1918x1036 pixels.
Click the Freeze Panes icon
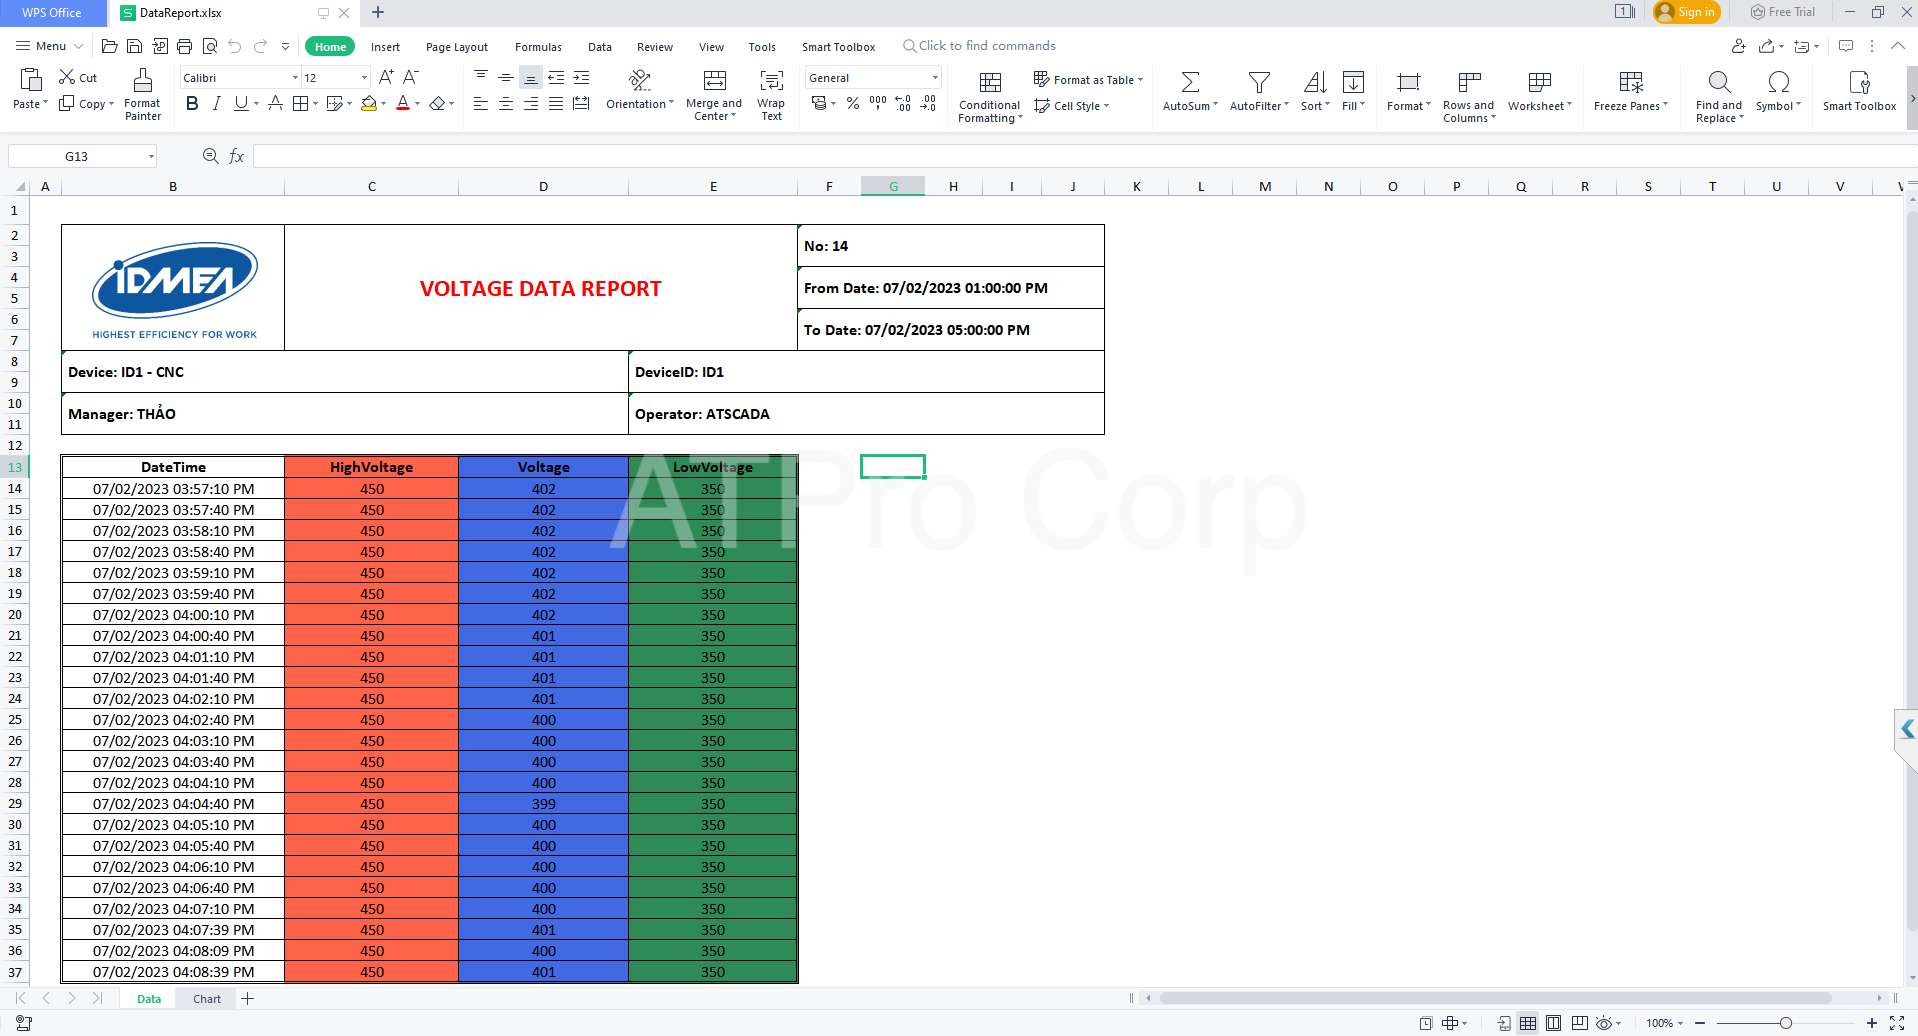point(1630,82)
